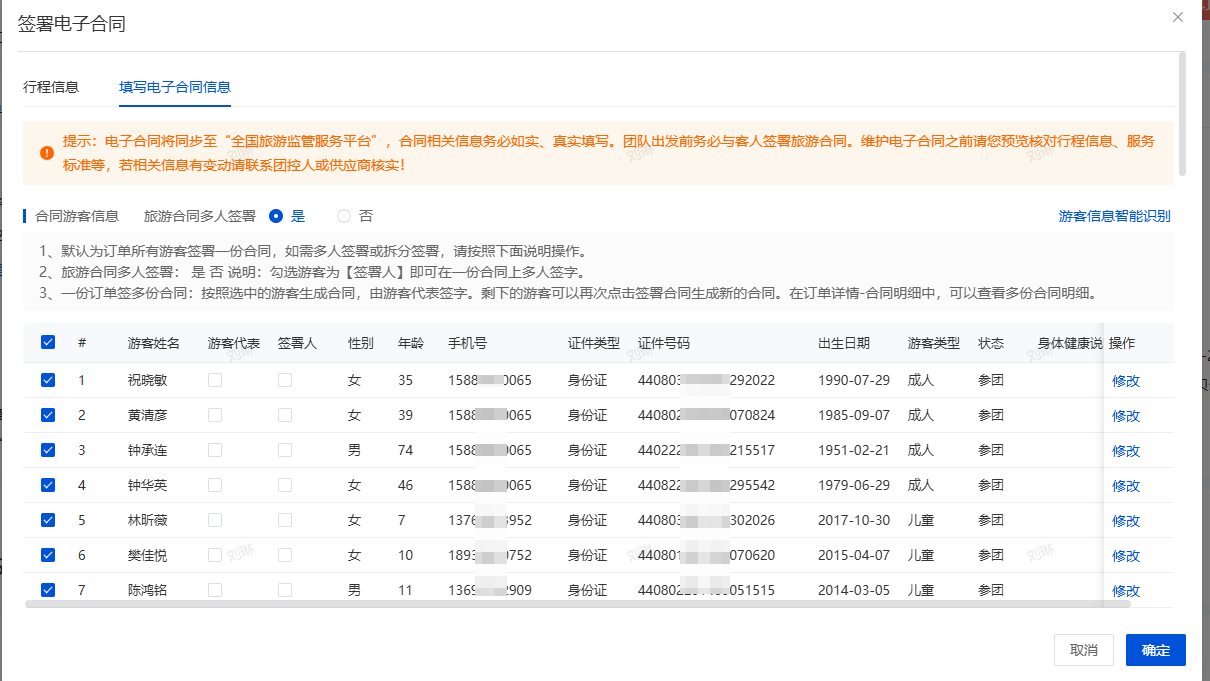The image size is (1210, 681).
Task: Confirm with the 确定 button
Action: click(x=1155, y=650)
